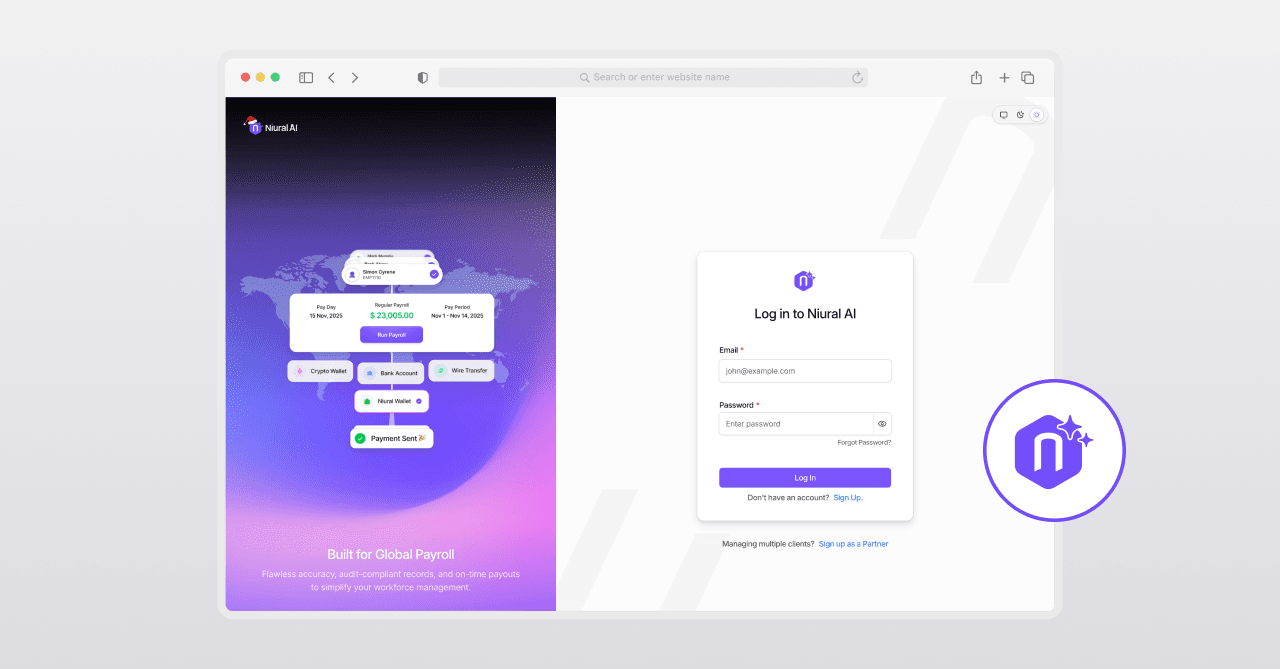Screen dimensions: 1280x669
Task: Click the Niural logo above the login heading
Action: 804,281
